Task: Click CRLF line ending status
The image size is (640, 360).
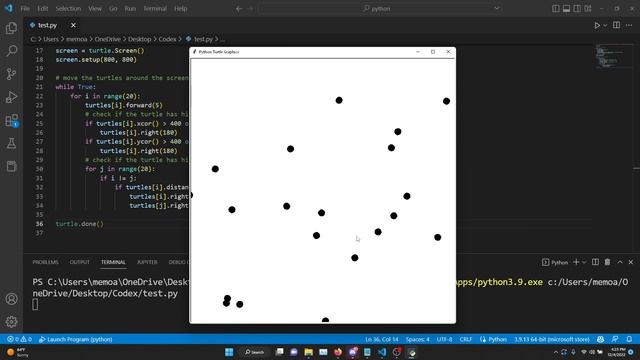Action: [x=466, y=339]
